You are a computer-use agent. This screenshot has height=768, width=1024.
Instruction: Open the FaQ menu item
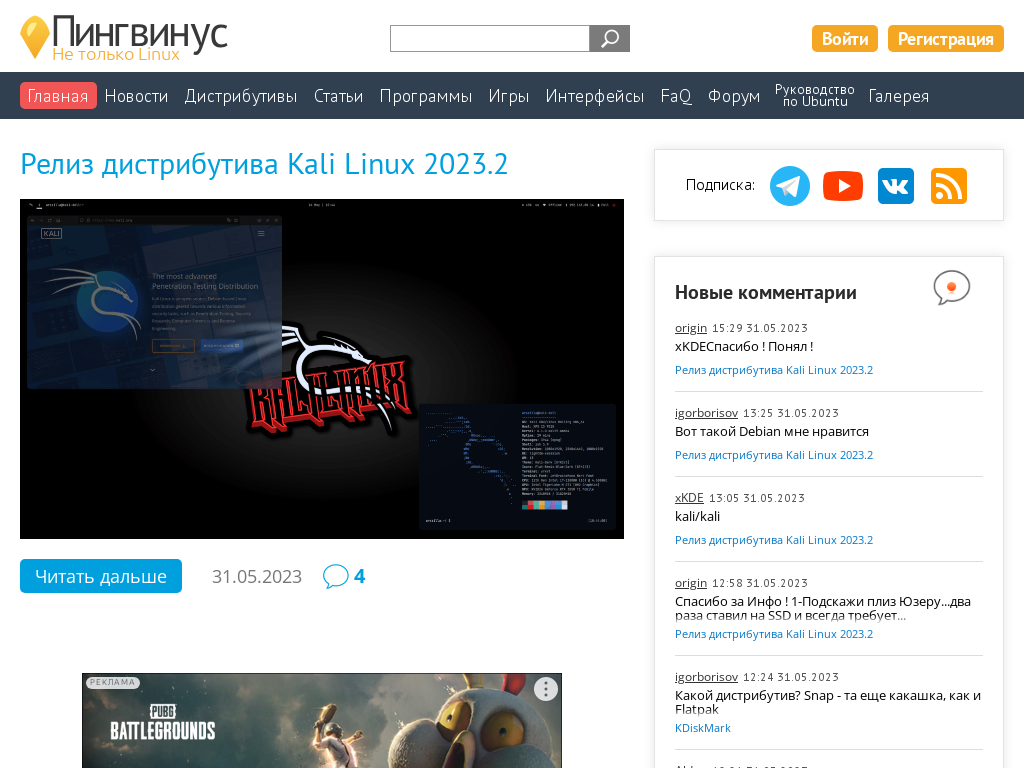tap(676, 96)
